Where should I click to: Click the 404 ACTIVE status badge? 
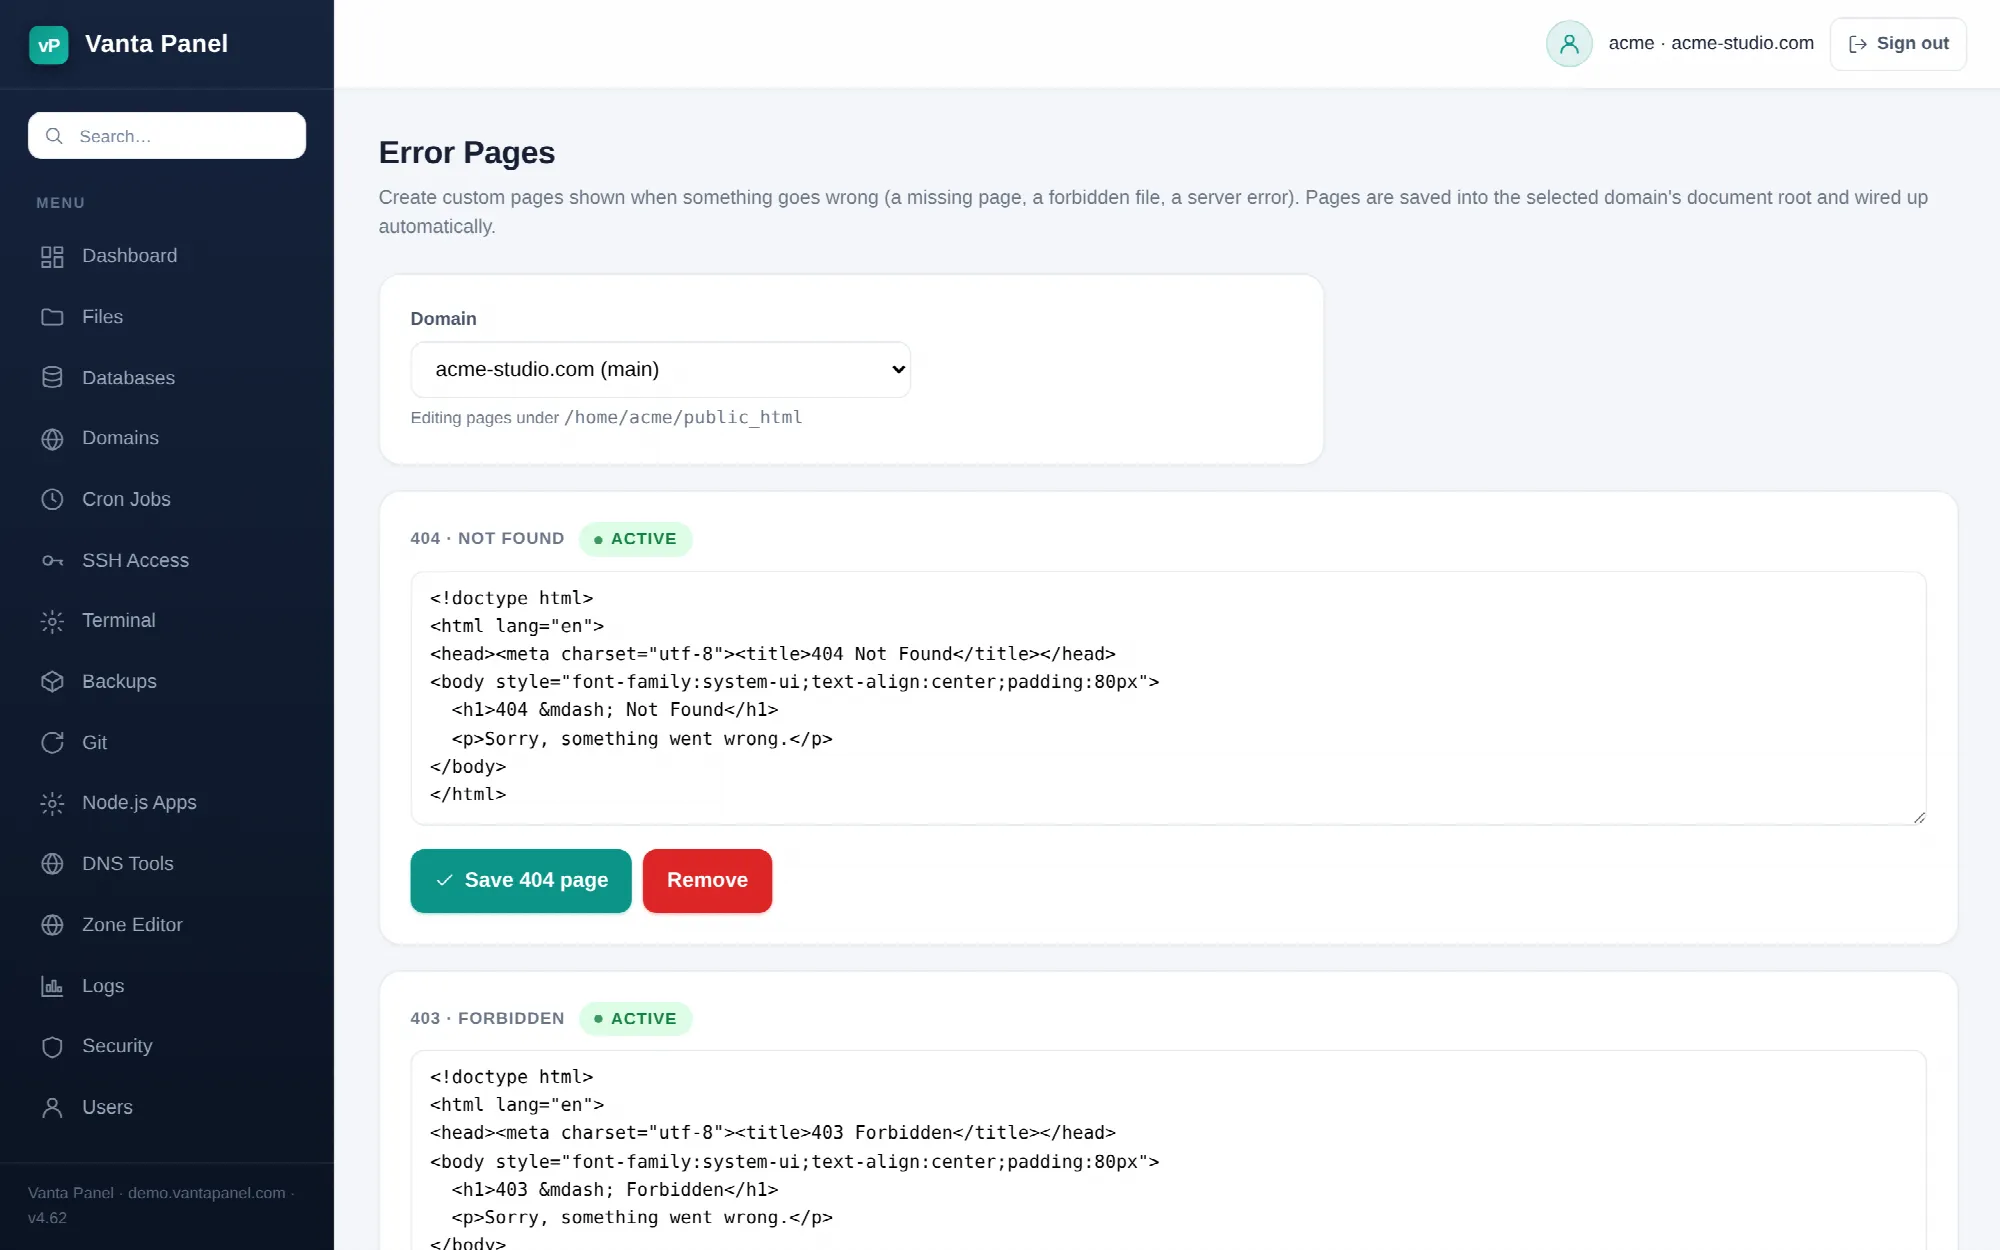pyautogui.click(x=635, y=539)
